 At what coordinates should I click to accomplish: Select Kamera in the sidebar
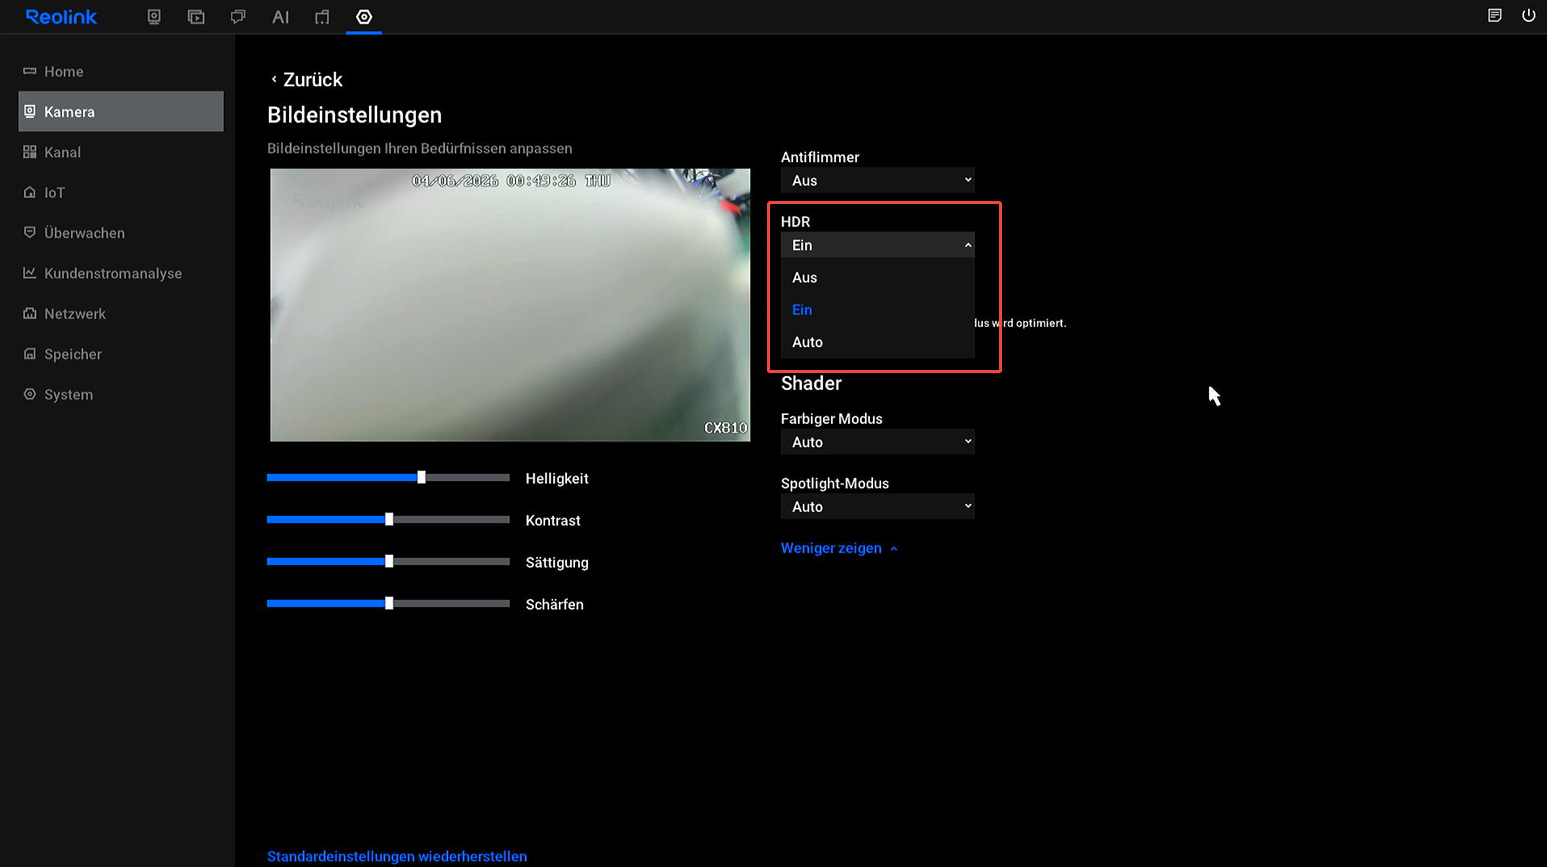click(121, 111)
